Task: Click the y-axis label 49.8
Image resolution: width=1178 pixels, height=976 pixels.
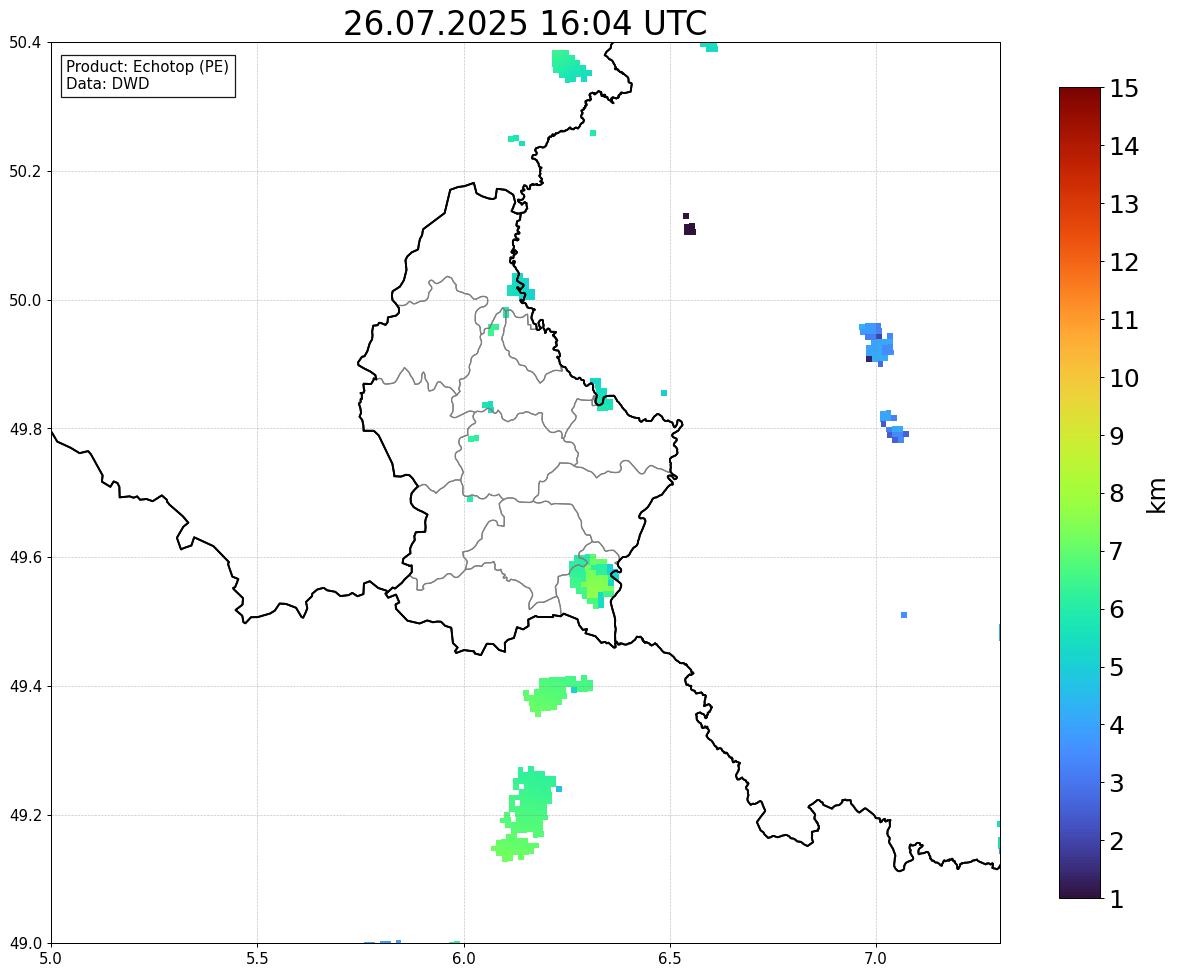Action: 25,429
